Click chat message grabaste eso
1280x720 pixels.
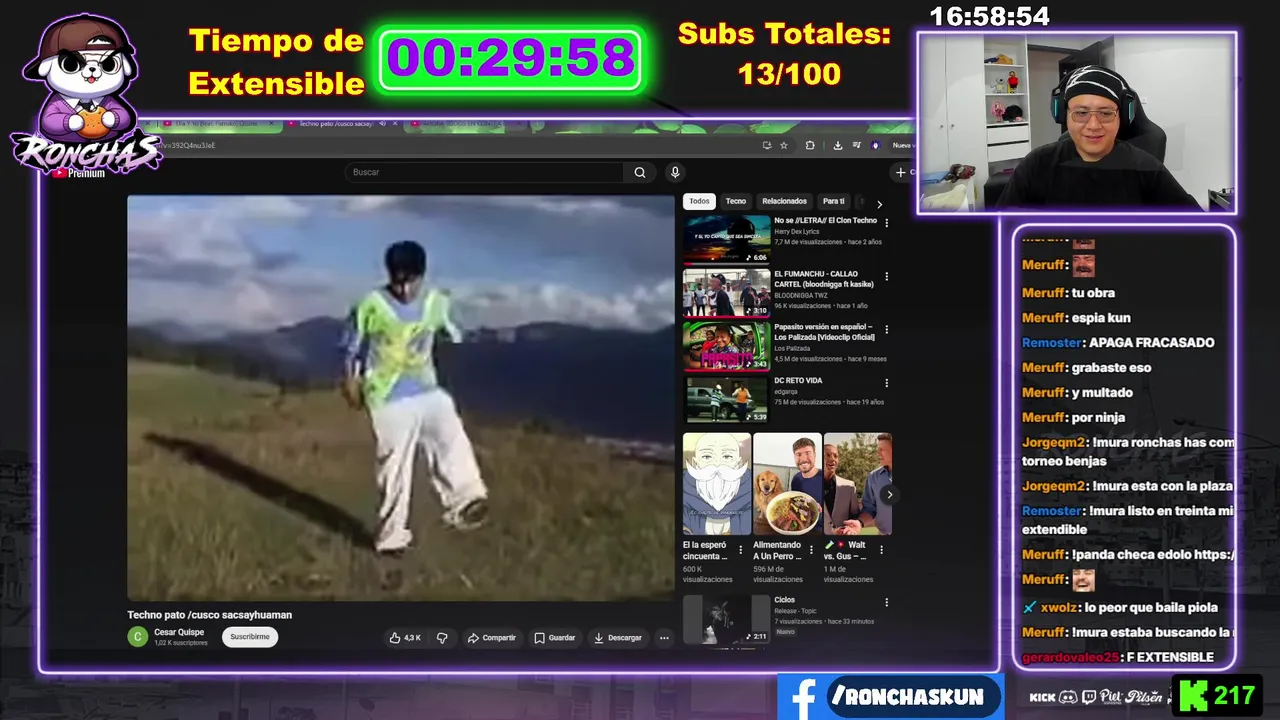pos(1111,367)
